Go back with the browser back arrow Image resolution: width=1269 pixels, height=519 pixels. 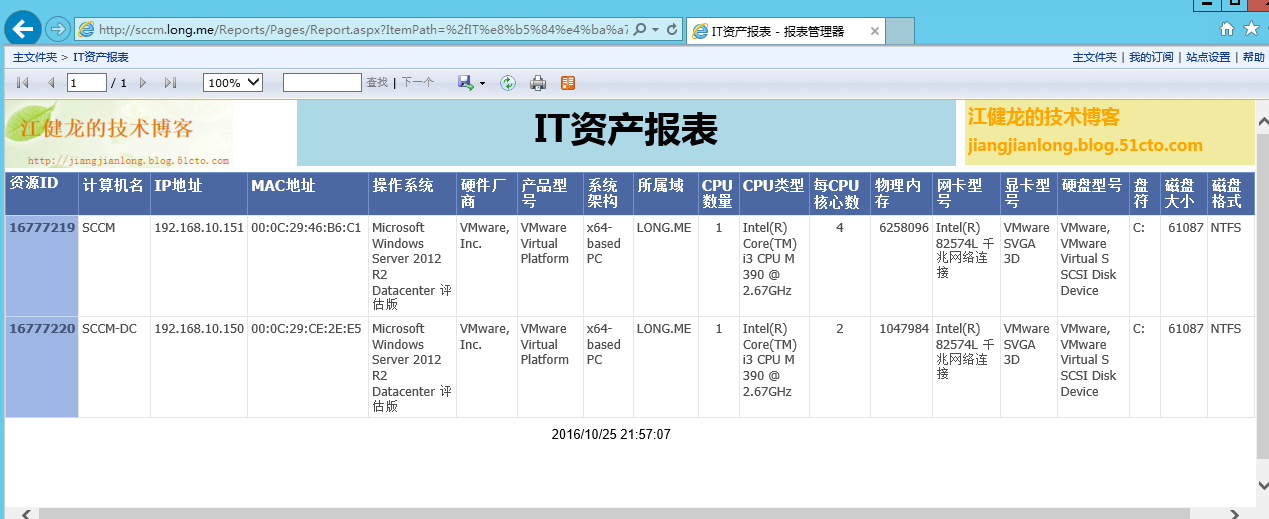(22, 27)
